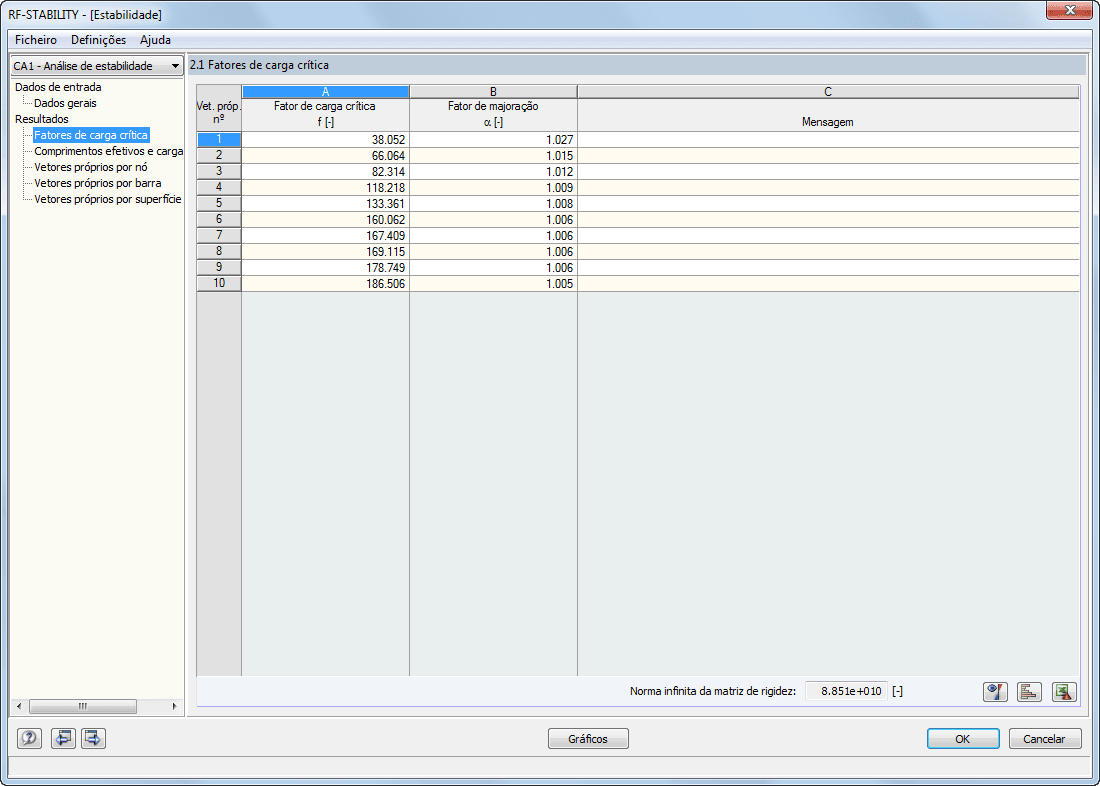
Task: Click the Fator de carga crítica column title
Action: [x=325, y=107]
